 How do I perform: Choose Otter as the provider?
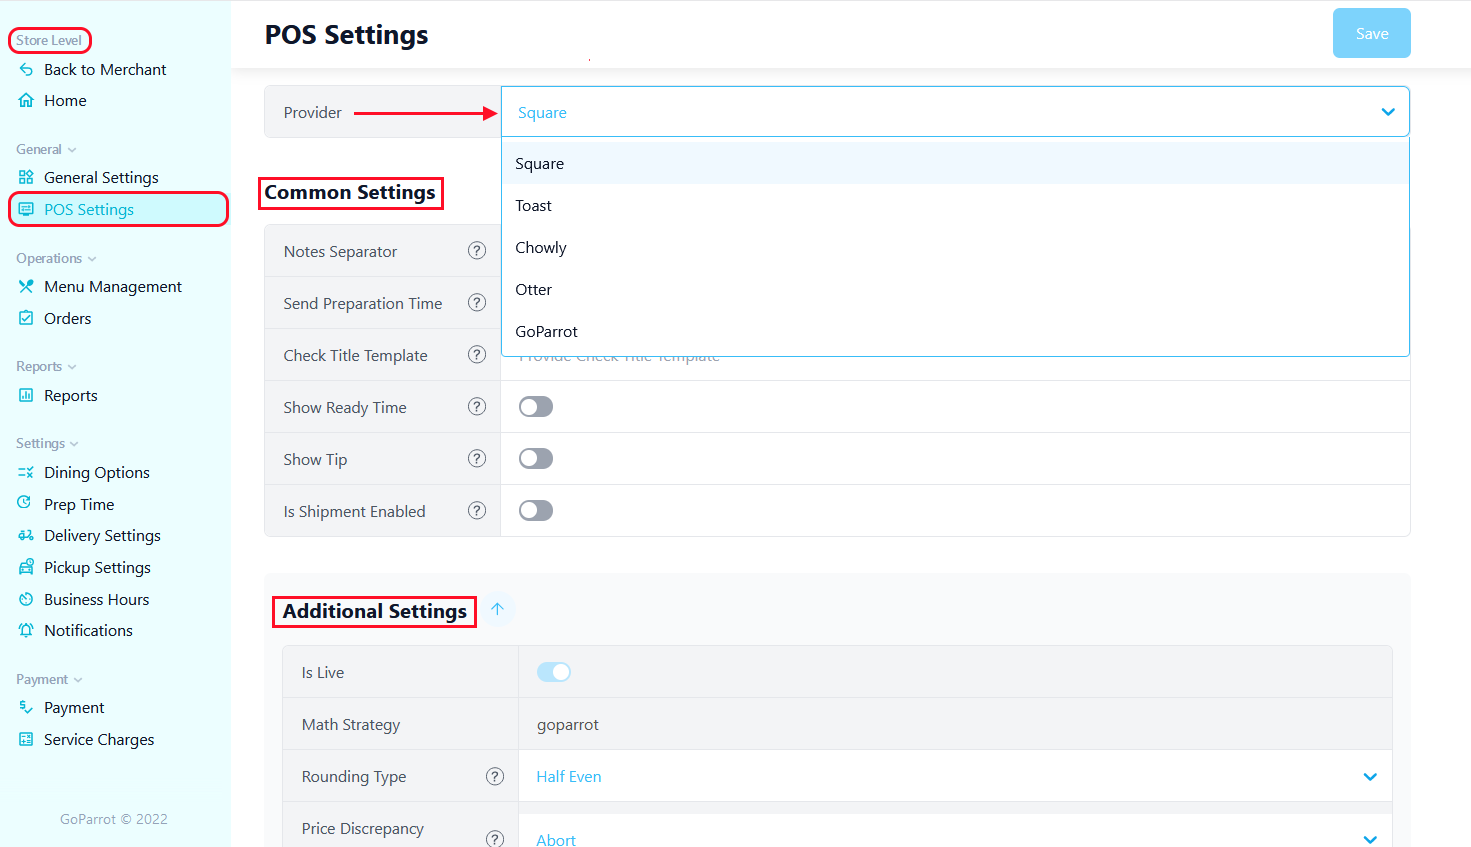[955, 289]
